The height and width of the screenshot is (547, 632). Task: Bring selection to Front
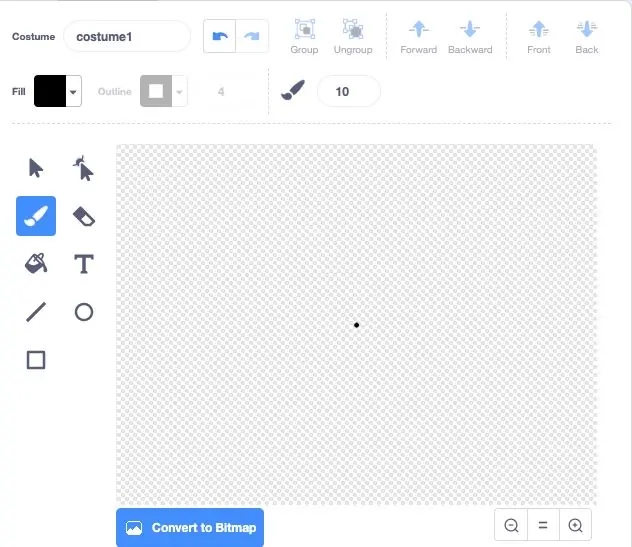click(538, 36)
